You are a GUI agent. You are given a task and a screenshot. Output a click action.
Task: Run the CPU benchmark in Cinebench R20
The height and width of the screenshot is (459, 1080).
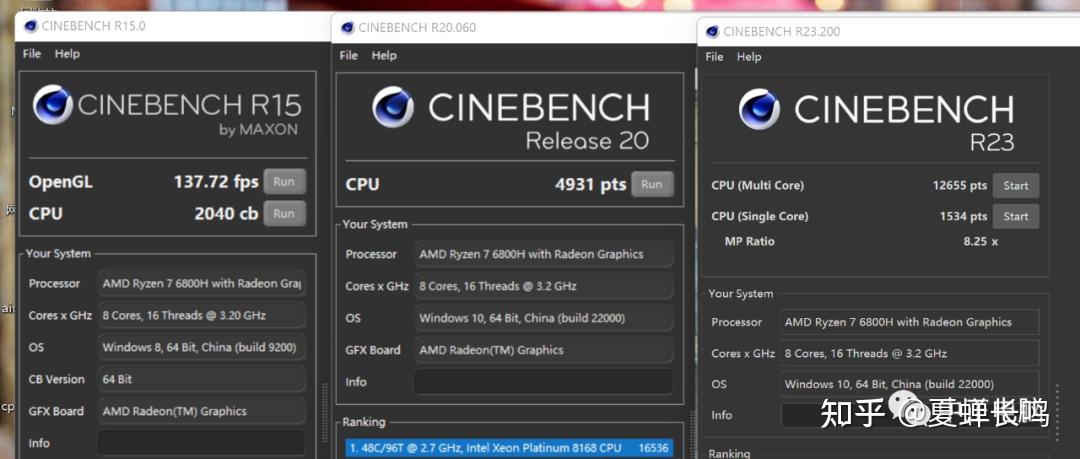652,184
